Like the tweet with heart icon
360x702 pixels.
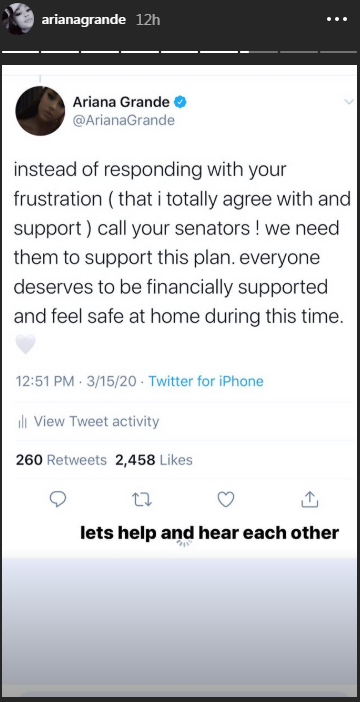(x=226, y=499)
